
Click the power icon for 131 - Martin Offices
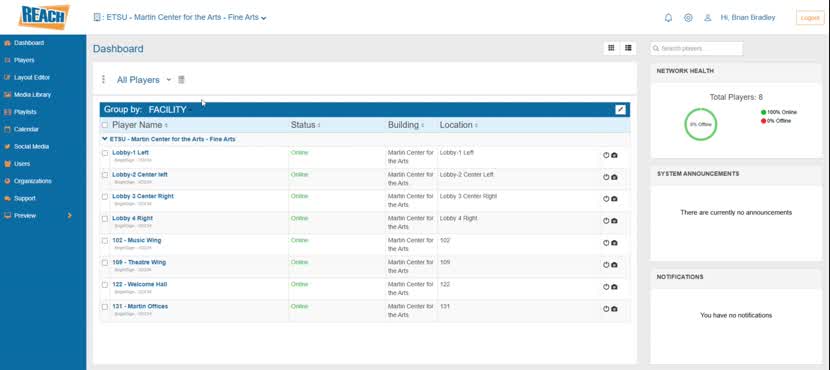[x=606, y=309]
